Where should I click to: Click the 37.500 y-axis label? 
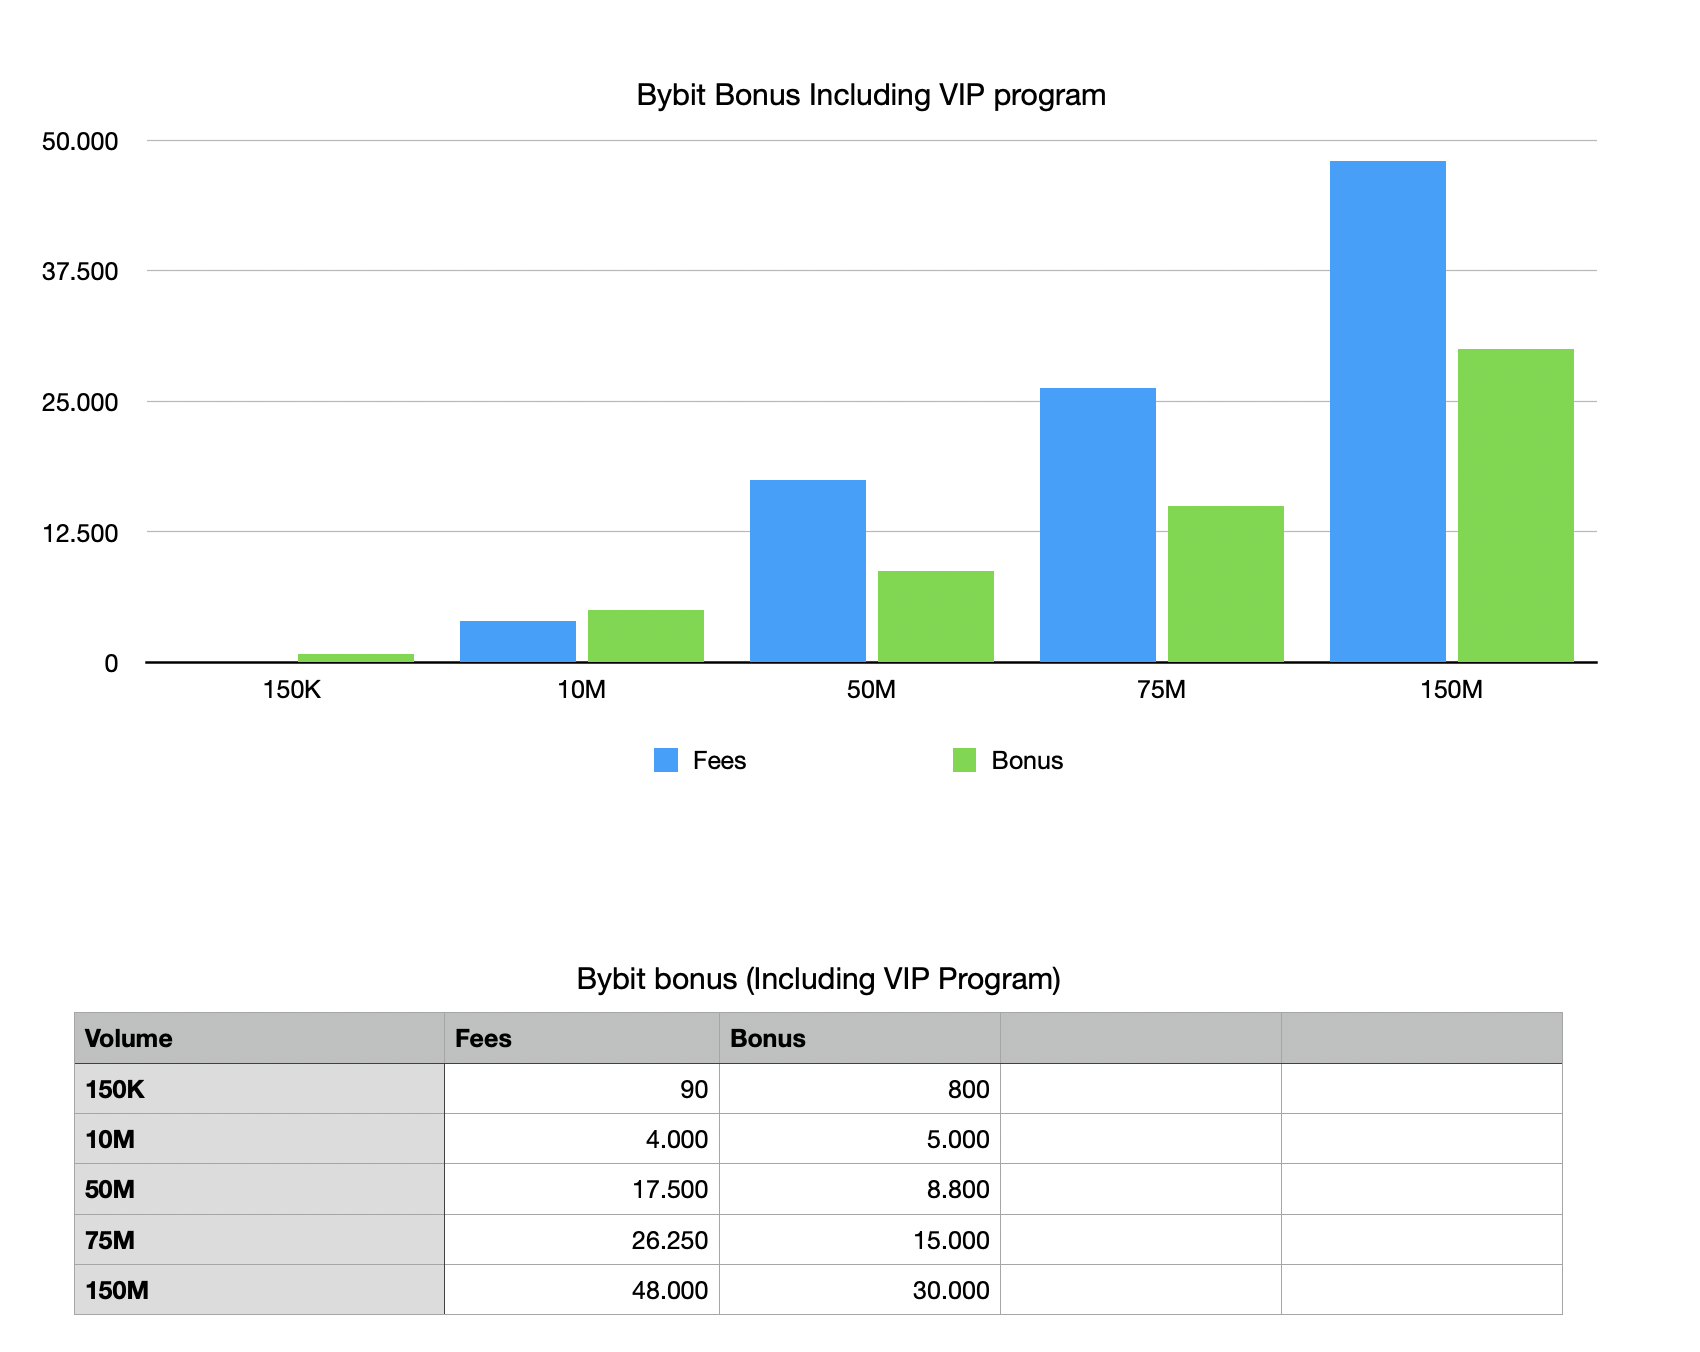pyautogui.click(x=80, y=272)
